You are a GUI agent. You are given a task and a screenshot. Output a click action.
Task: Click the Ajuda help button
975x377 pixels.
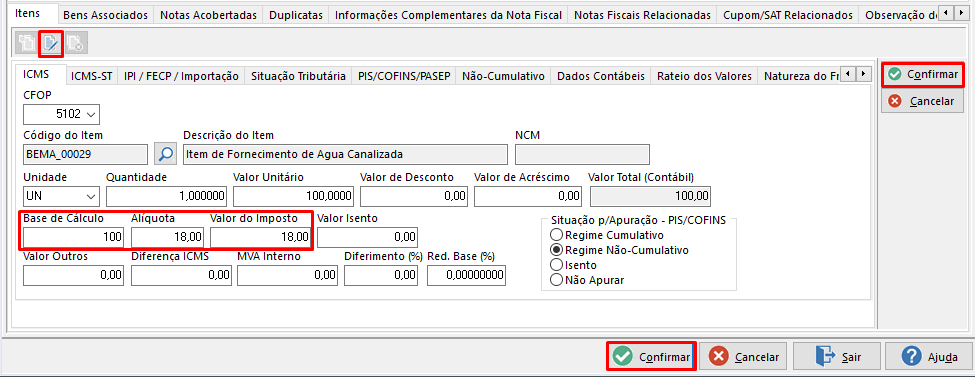tap(930, 356)
